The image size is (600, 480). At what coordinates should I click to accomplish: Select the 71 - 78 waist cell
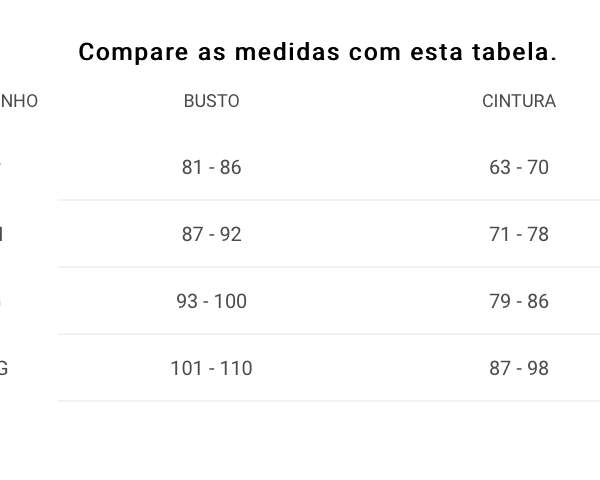point(519,234)
